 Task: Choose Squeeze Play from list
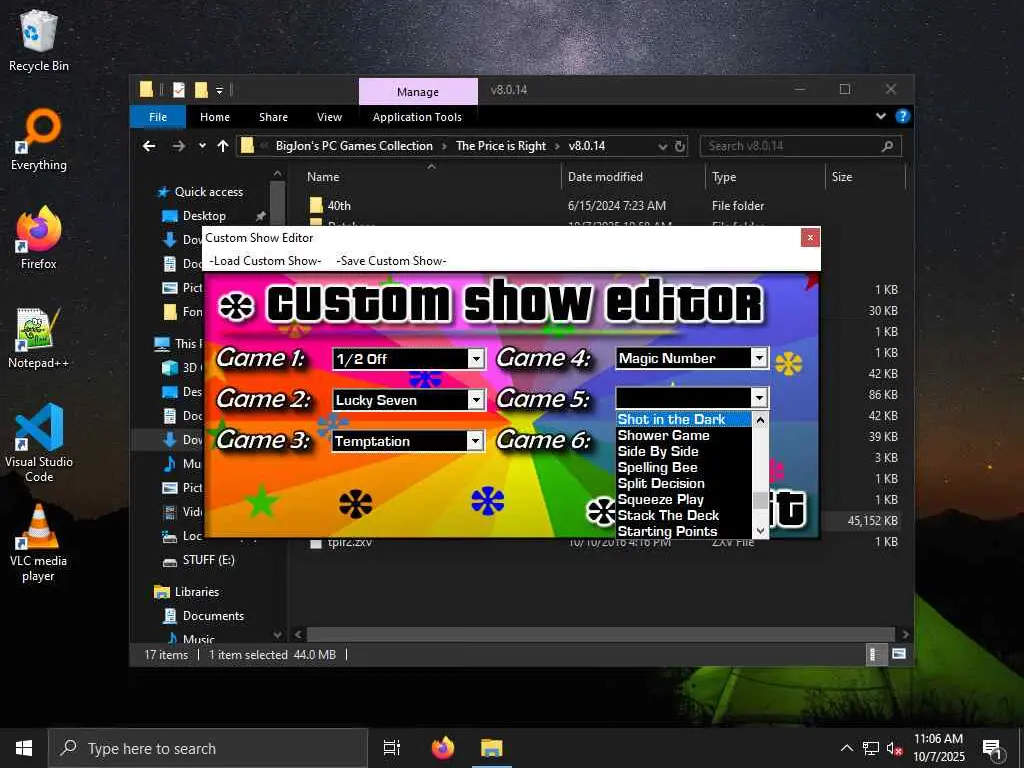click(684, 500)
